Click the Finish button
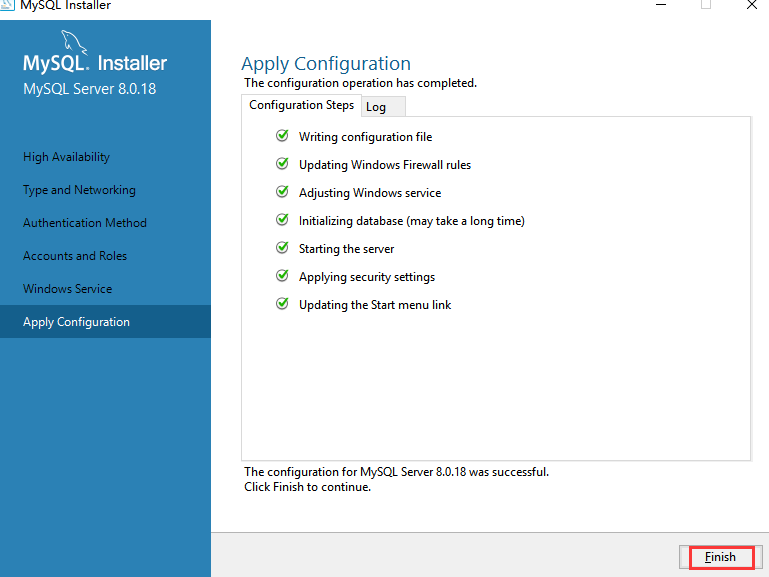The height and width of the screenshot is (577, 769). click(x=720, y=557)
